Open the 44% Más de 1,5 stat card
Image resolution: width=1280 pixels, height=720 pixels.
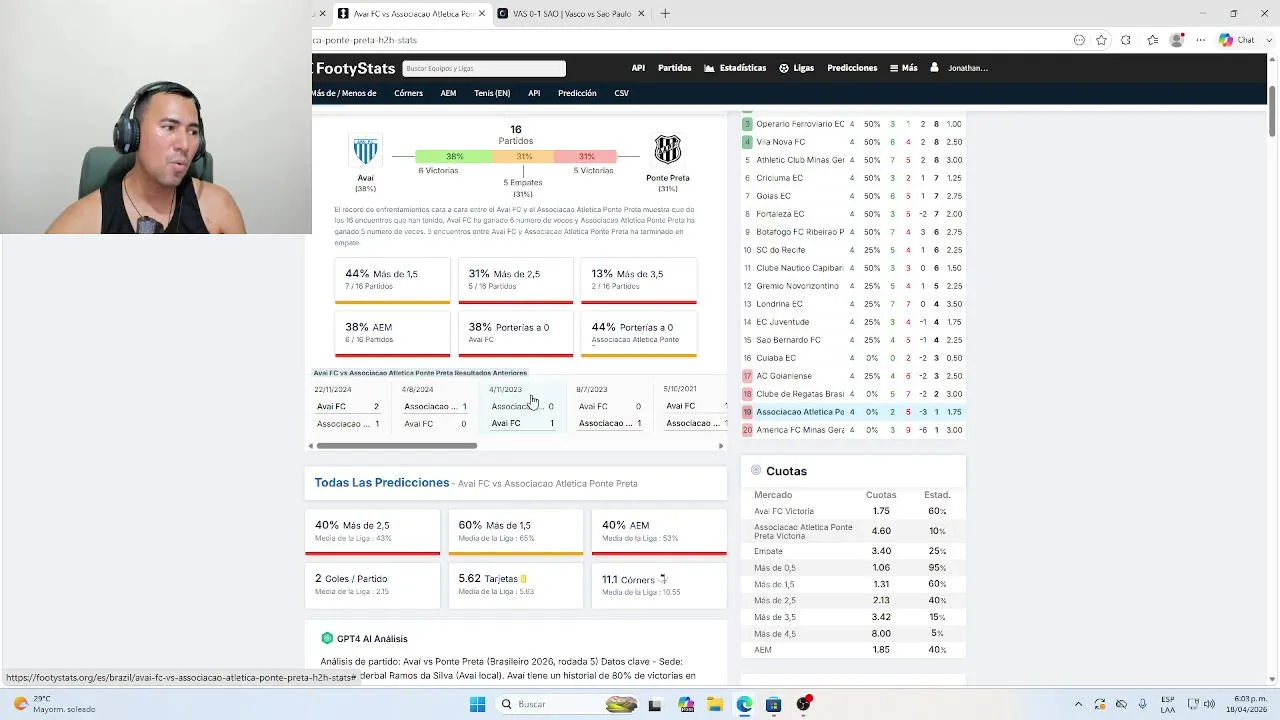click(392, 280)
